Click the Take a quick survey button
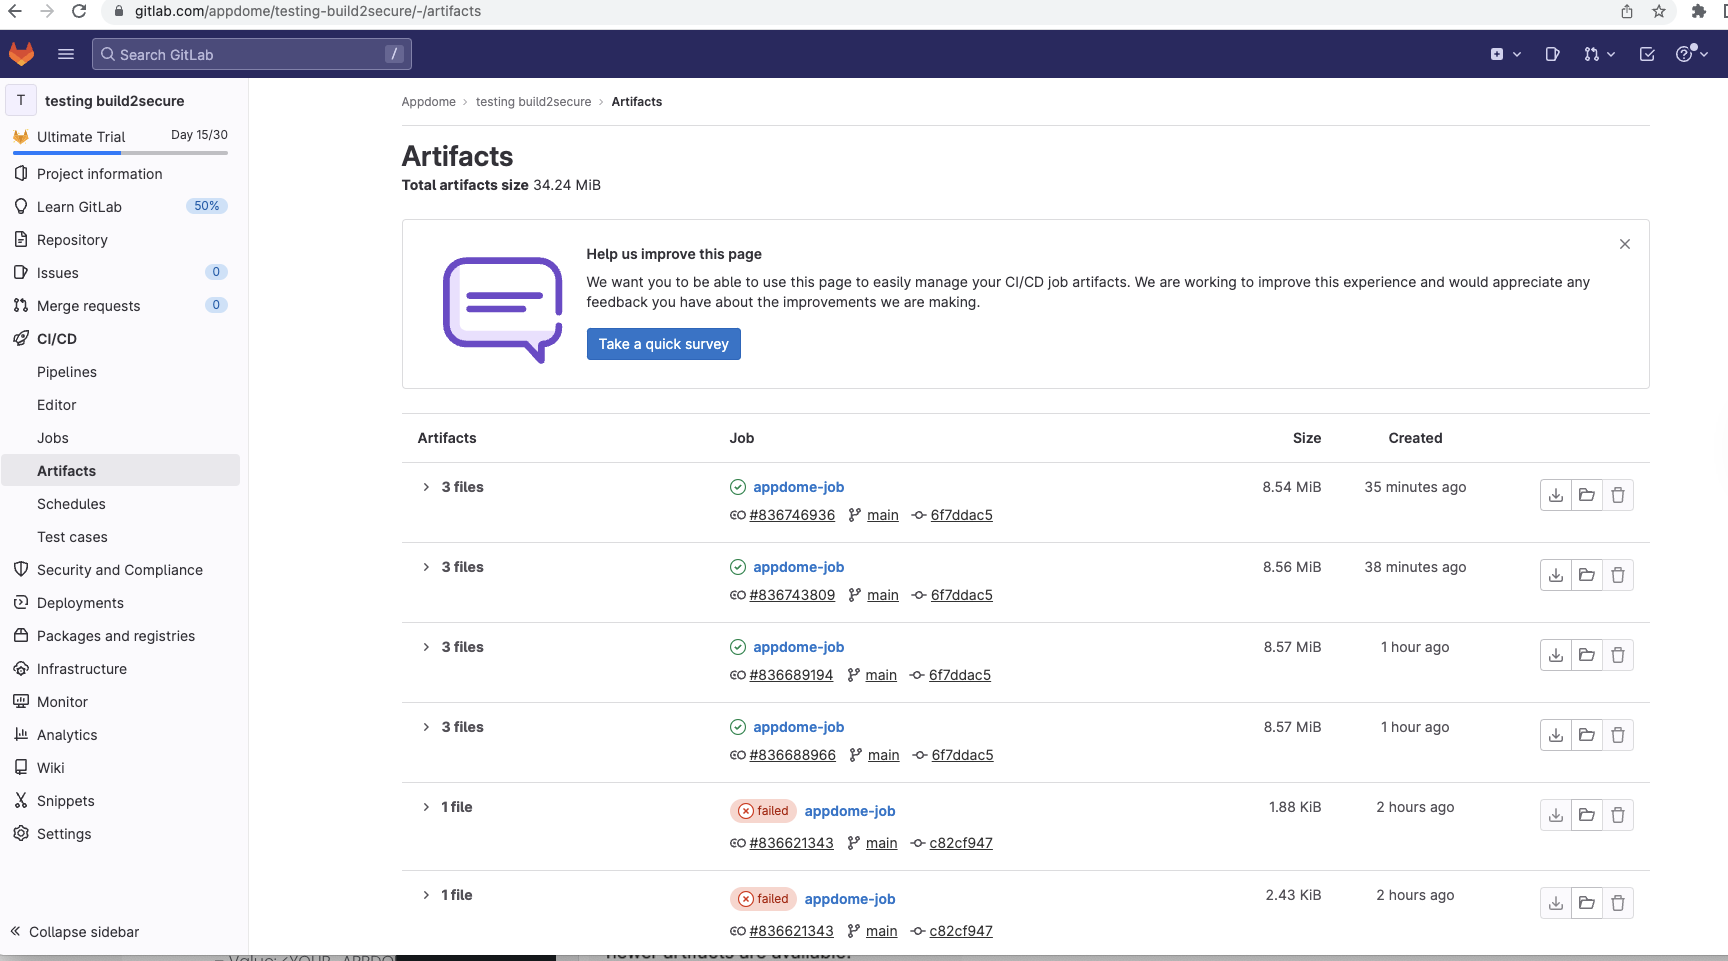 (663, 343)
